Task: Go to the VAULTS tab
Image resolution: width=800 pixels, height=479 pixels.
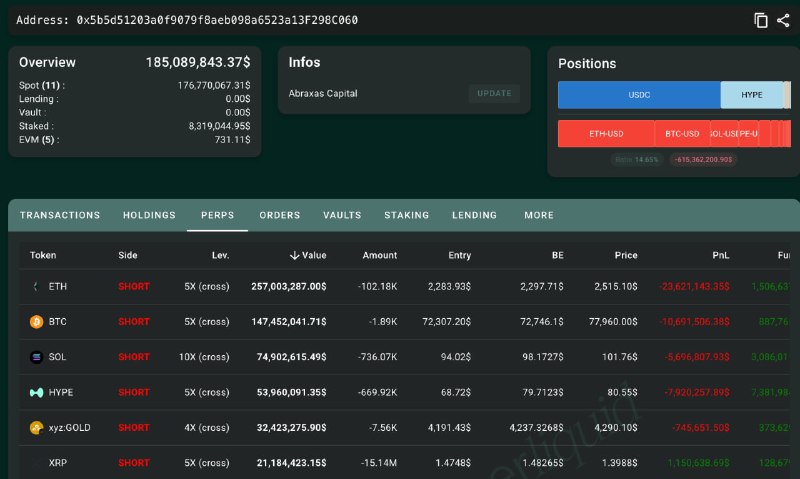Action: coord(342,215)
